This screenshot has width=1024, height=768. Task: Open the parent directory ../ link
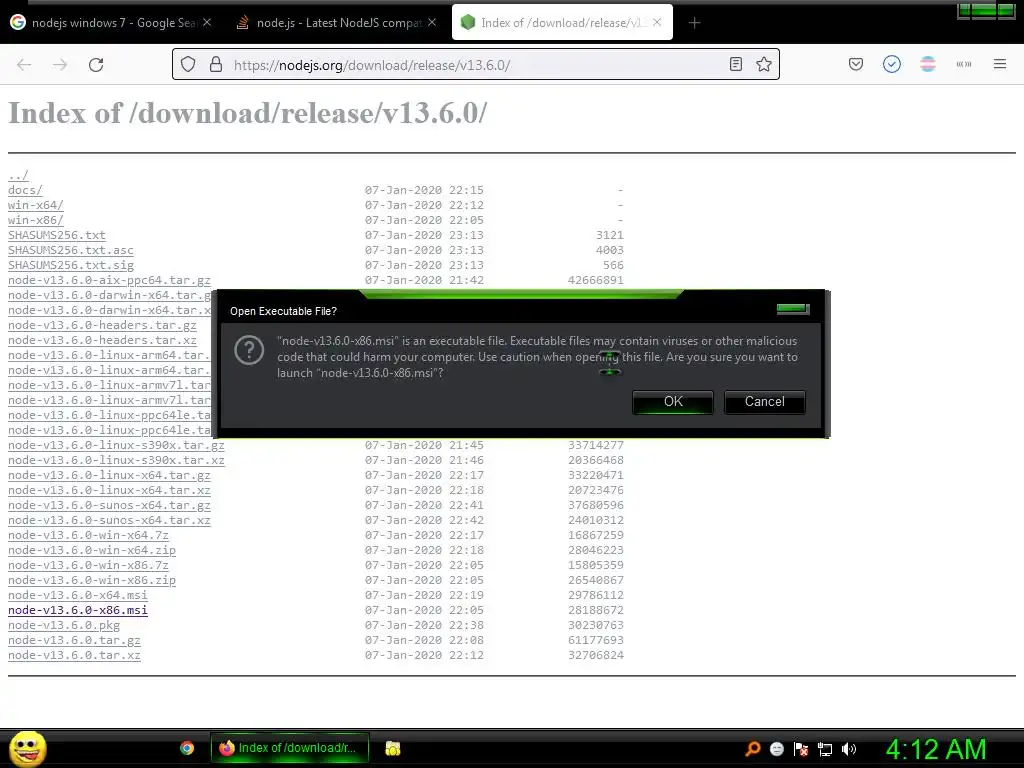(18, 175)
